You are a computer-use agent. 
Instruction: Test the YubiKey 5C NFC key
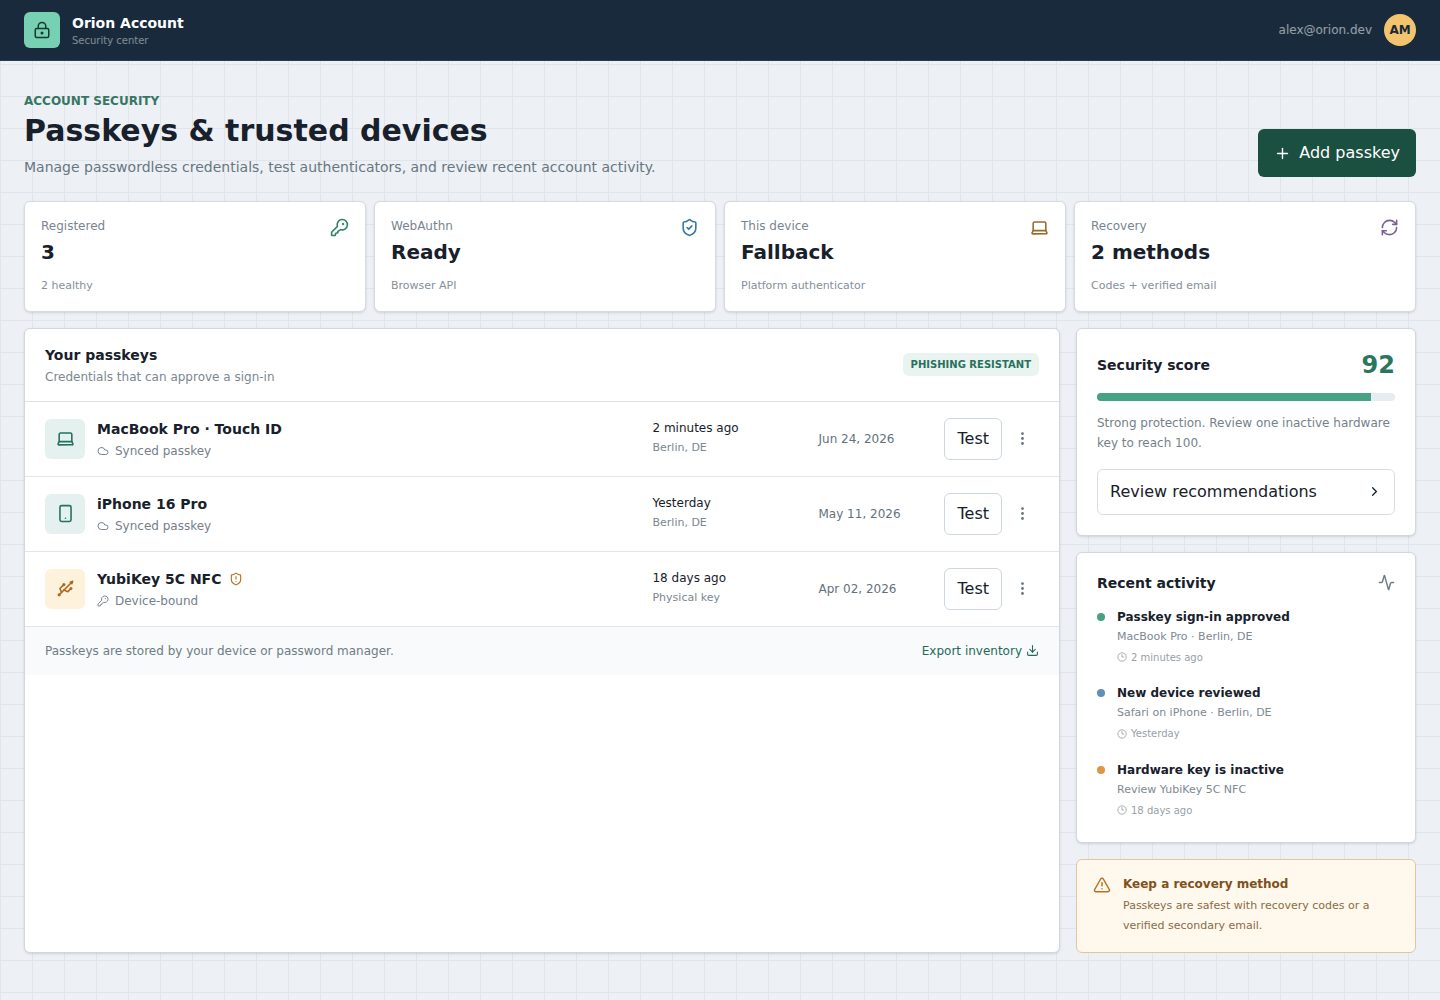pyautogui.click(x=973, y=589)
